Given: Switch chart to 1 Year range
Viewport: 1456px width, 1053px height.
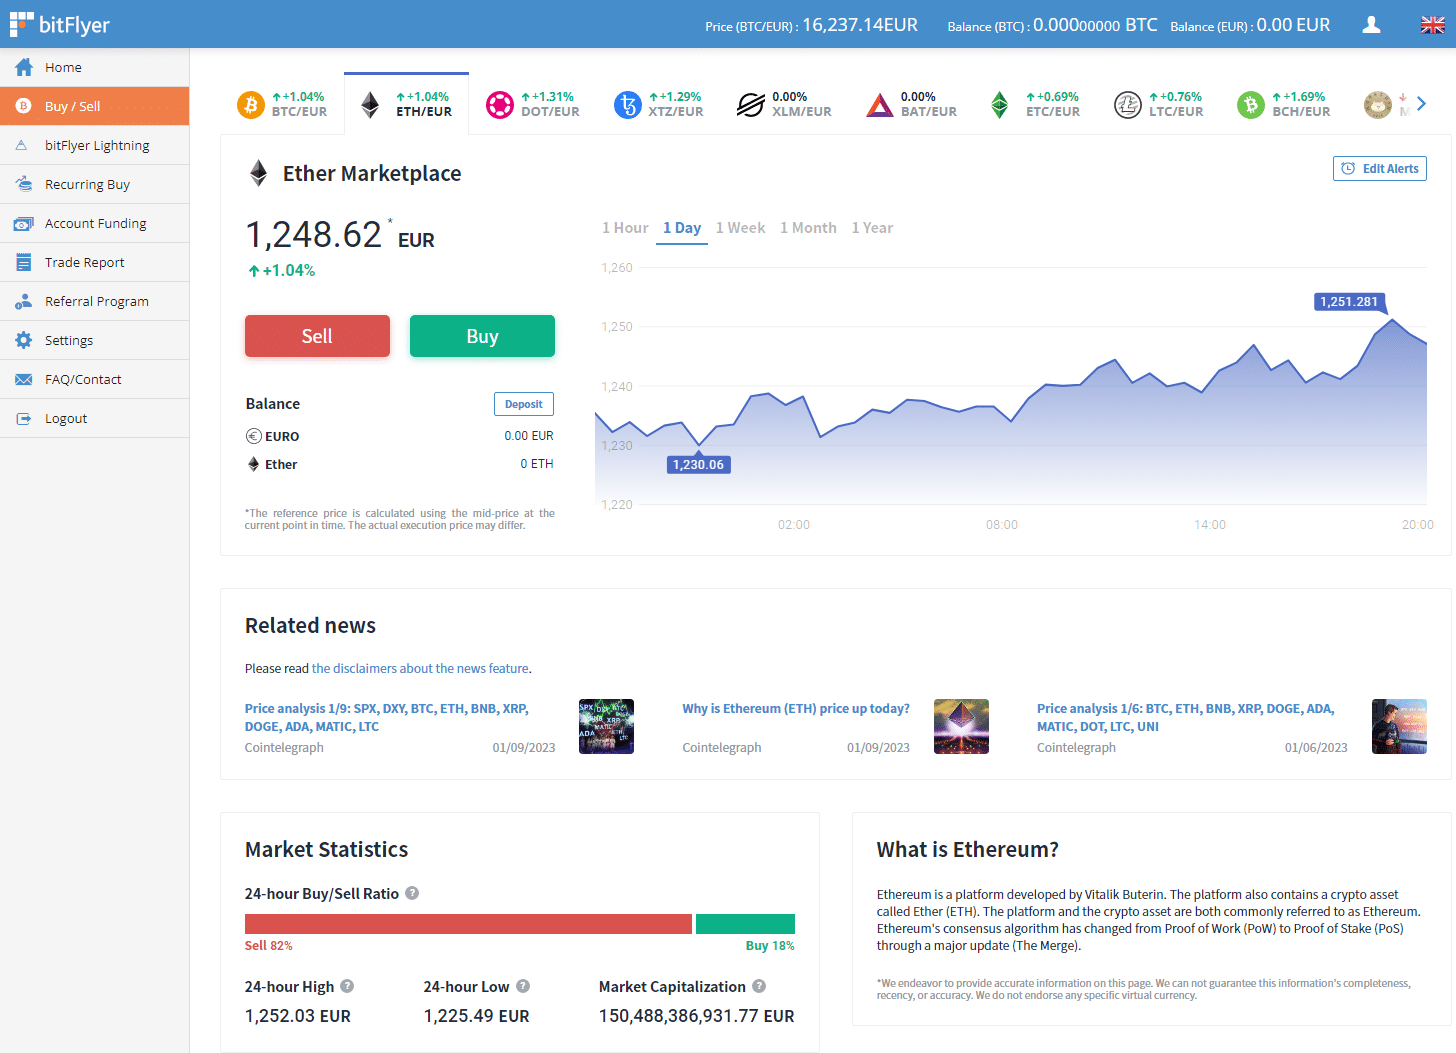Looking at the screenshot, I should (872, 228).
